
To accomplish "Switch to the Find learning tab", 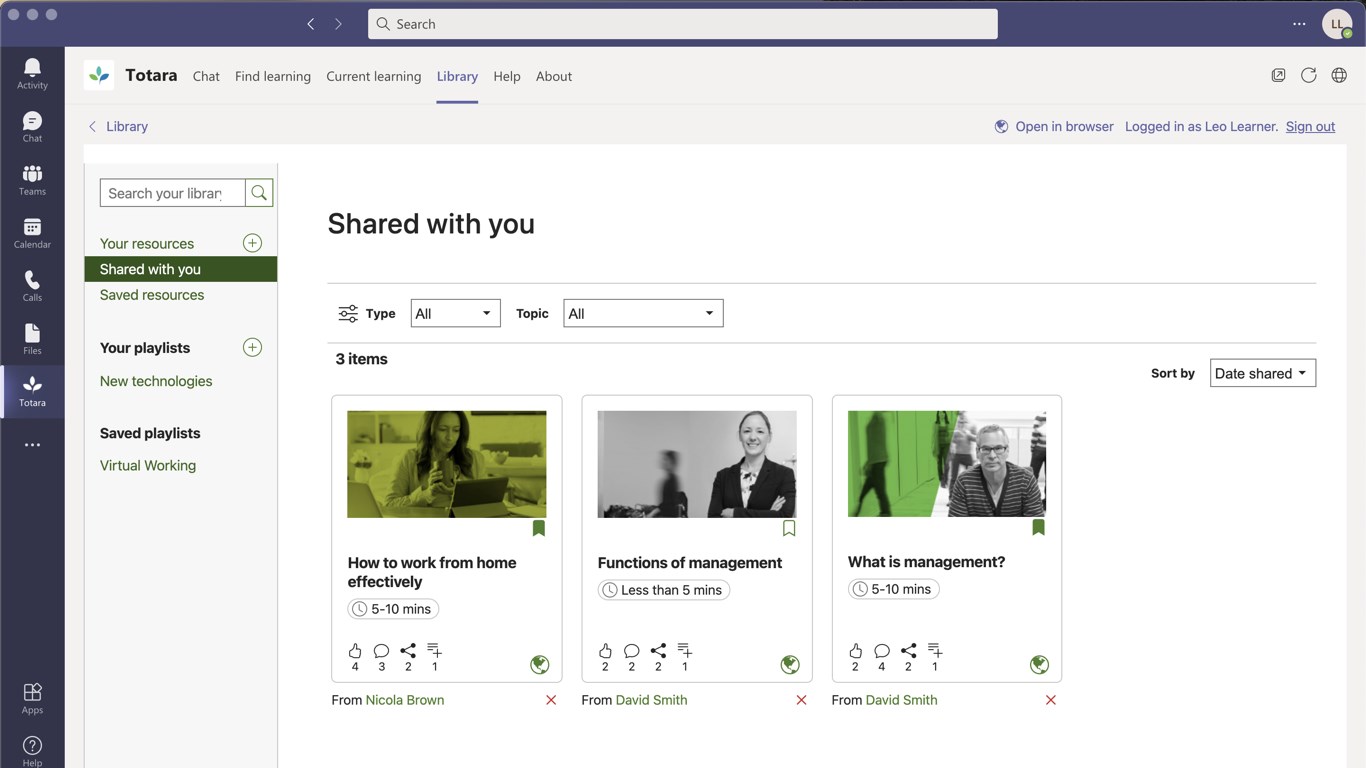I will pyautogui.click(x=272, y=76).
